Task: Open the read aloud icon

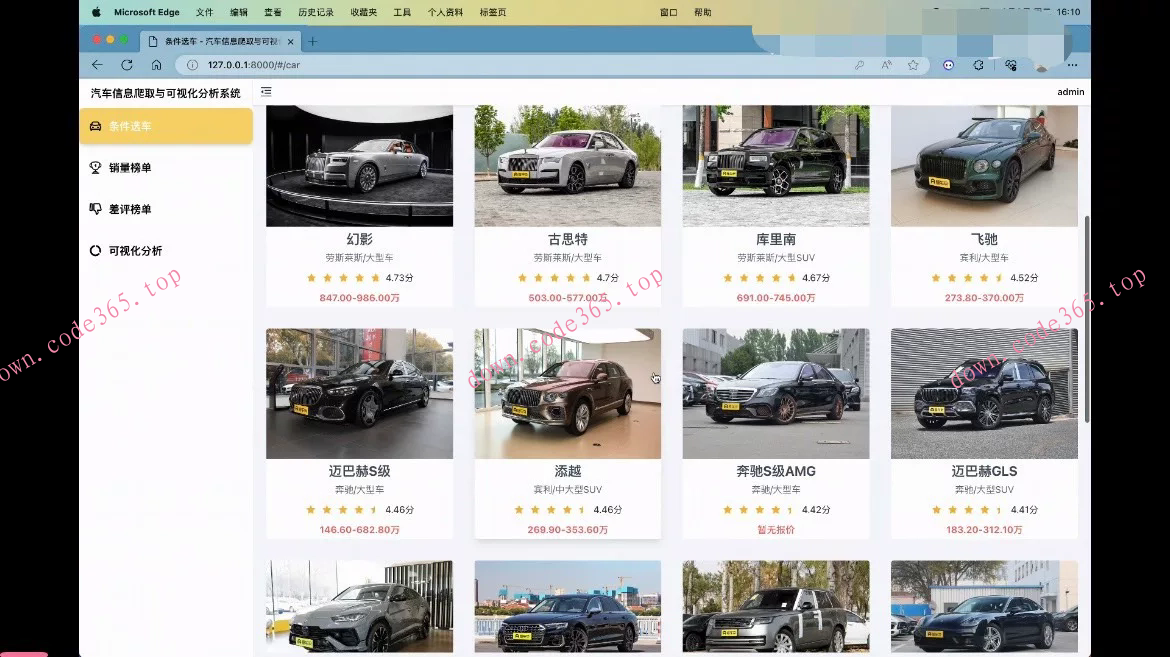Action: tap(886, 65)
